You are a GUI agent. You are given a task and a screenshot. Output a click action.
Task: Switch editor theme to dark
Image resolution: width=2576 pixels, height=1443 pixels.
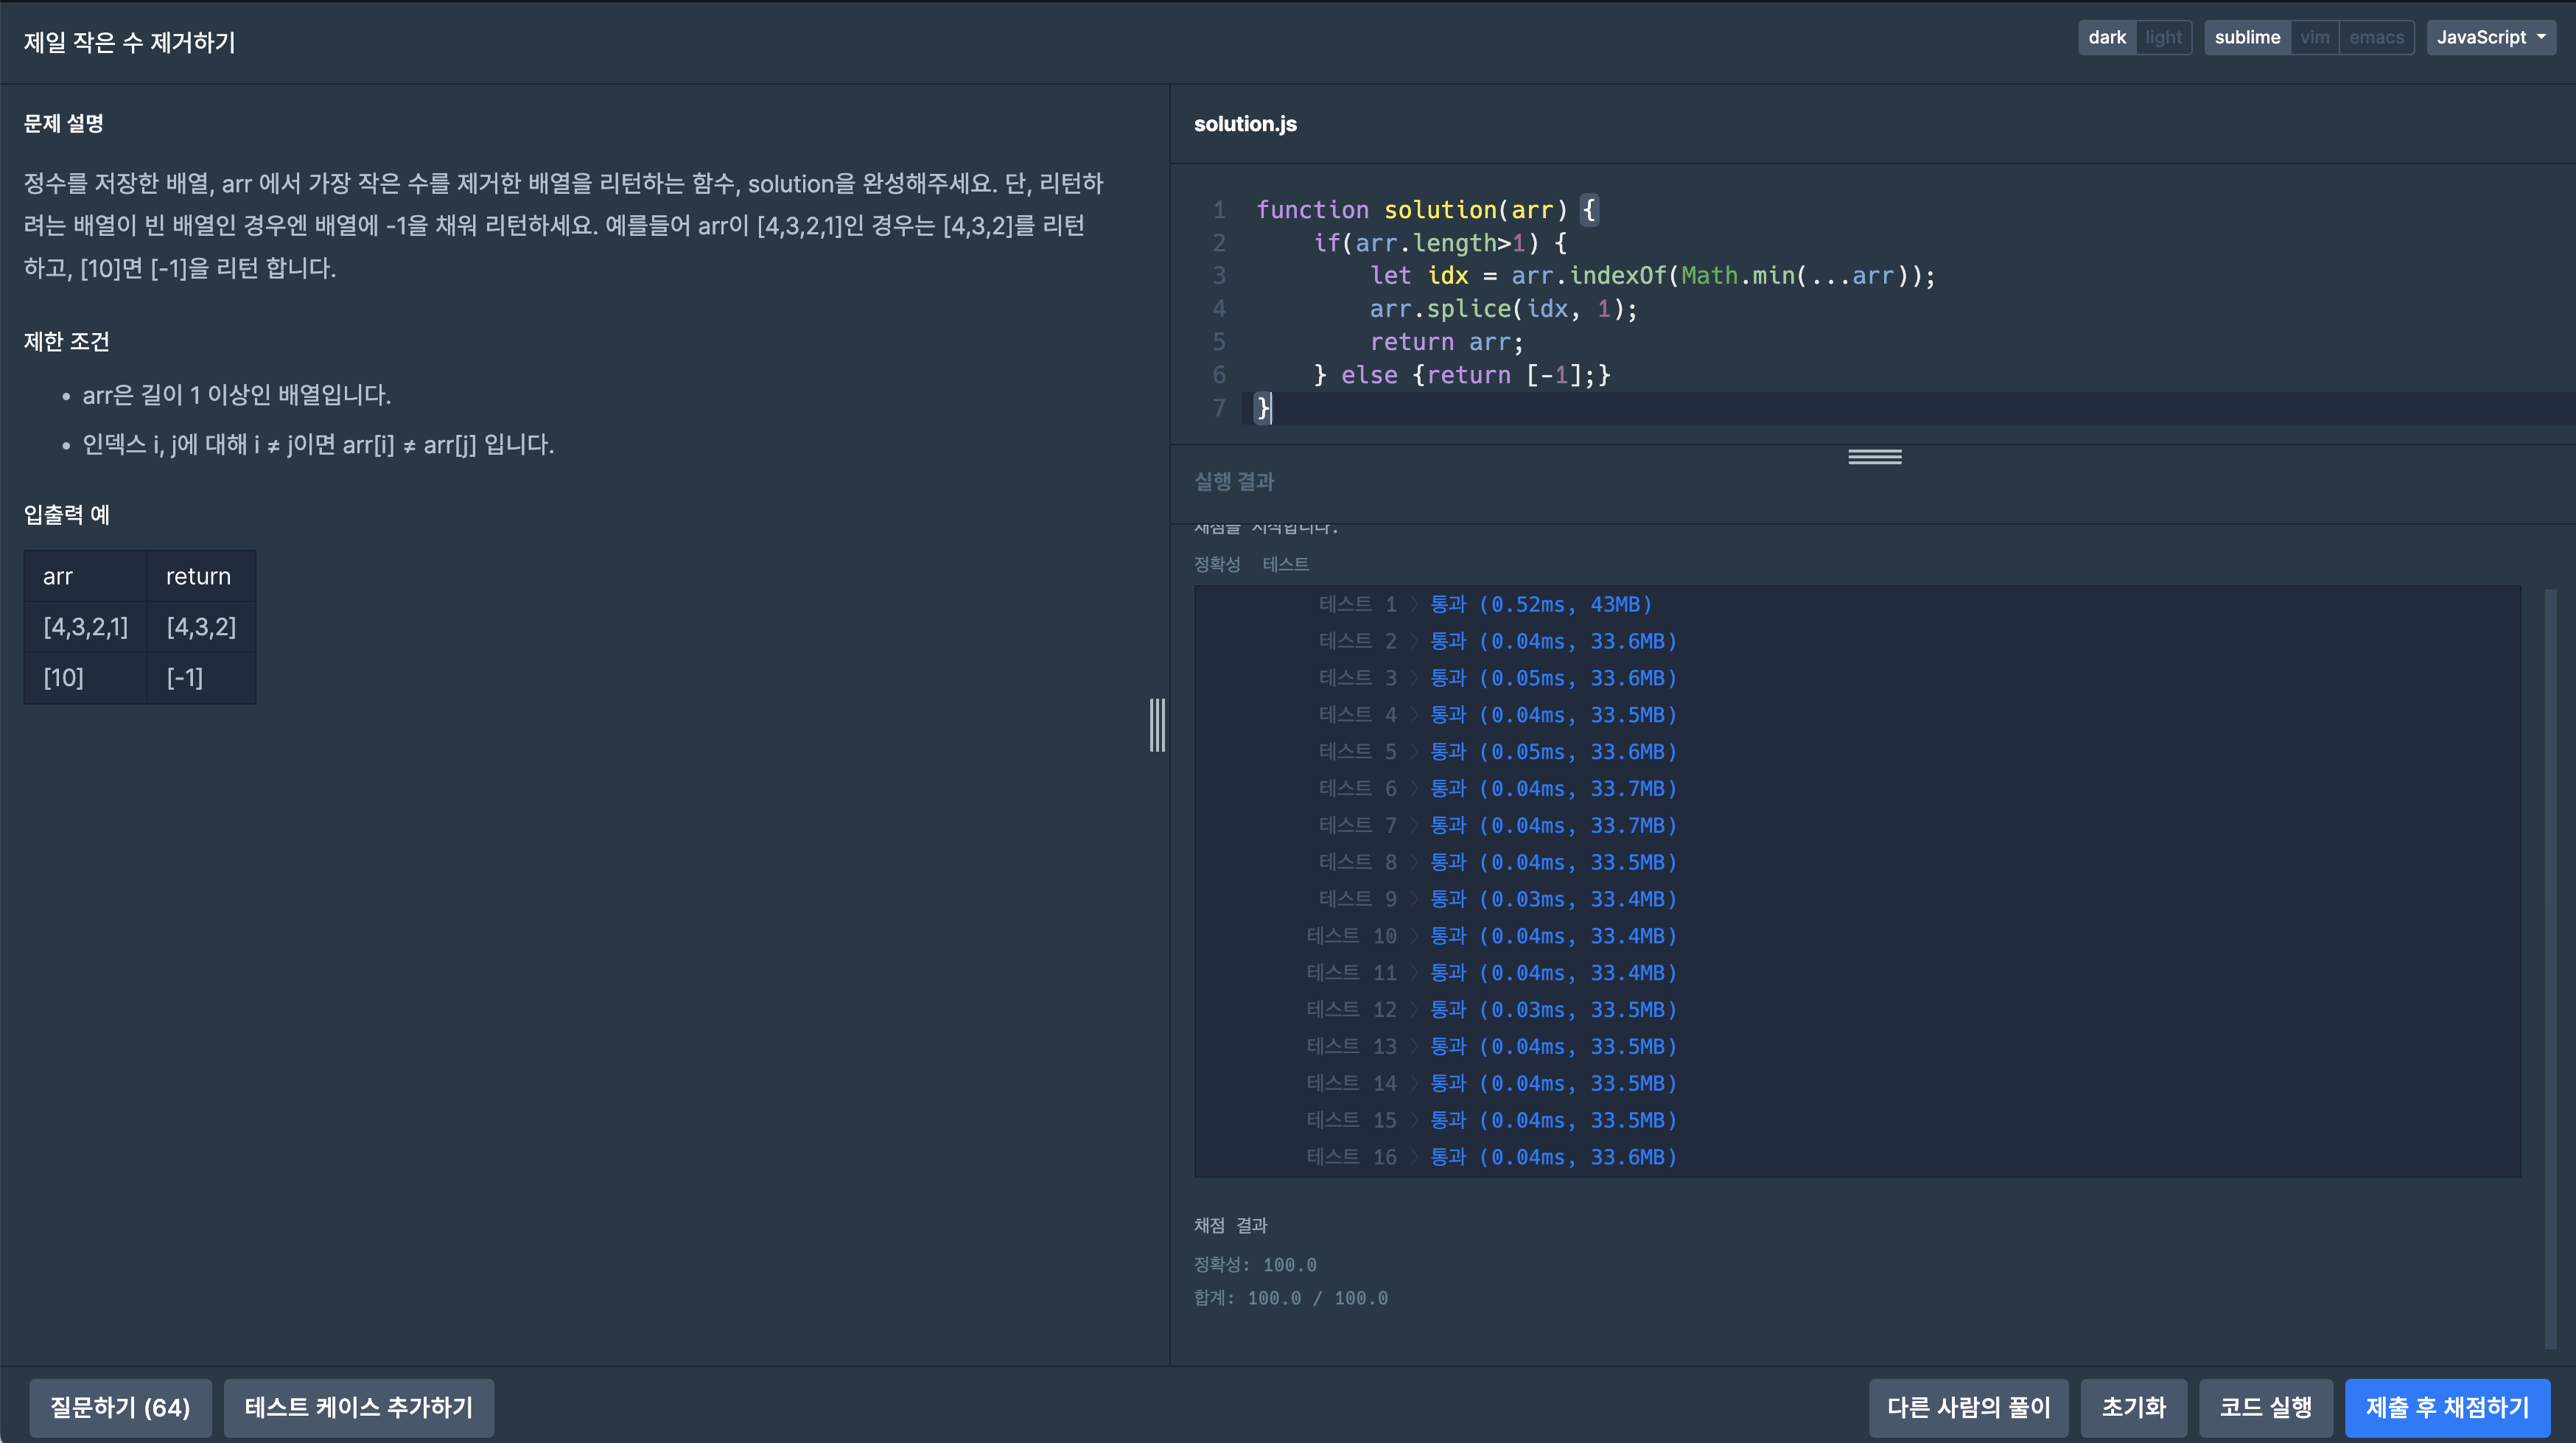[2106, 37]
